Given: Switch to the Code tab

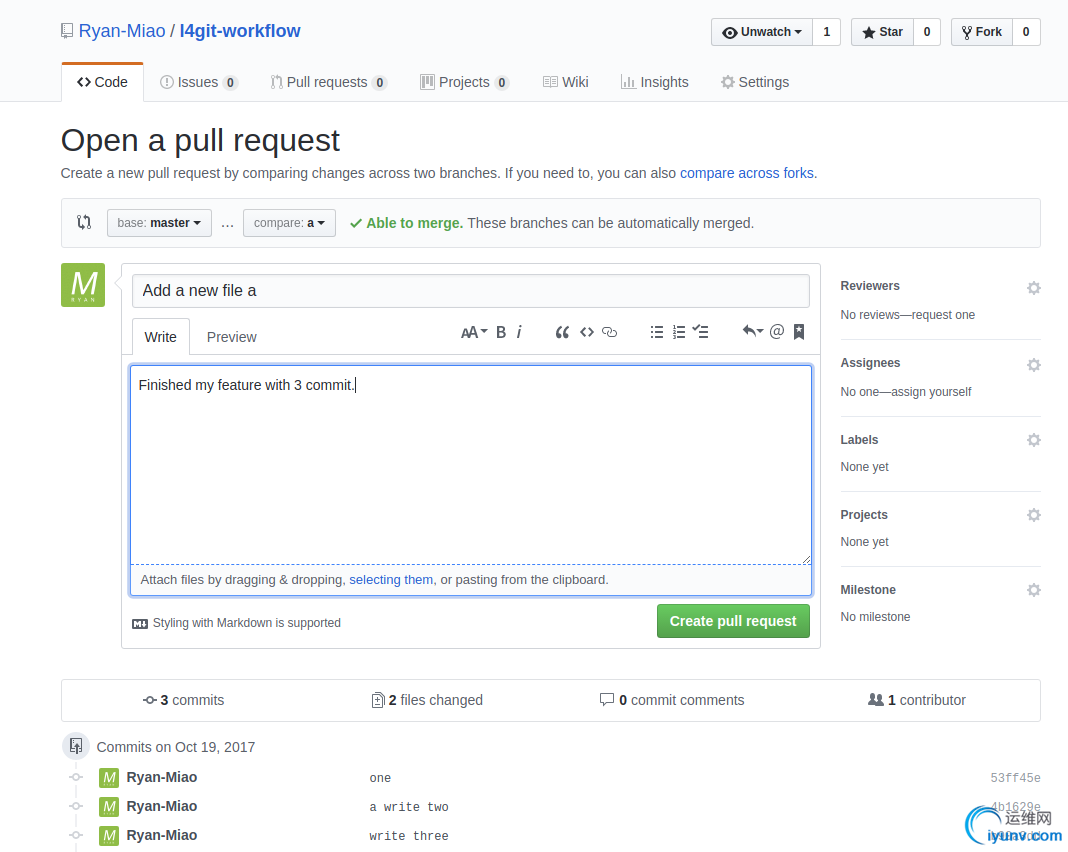Looking at the screenshot, I should tap(102, 82).
